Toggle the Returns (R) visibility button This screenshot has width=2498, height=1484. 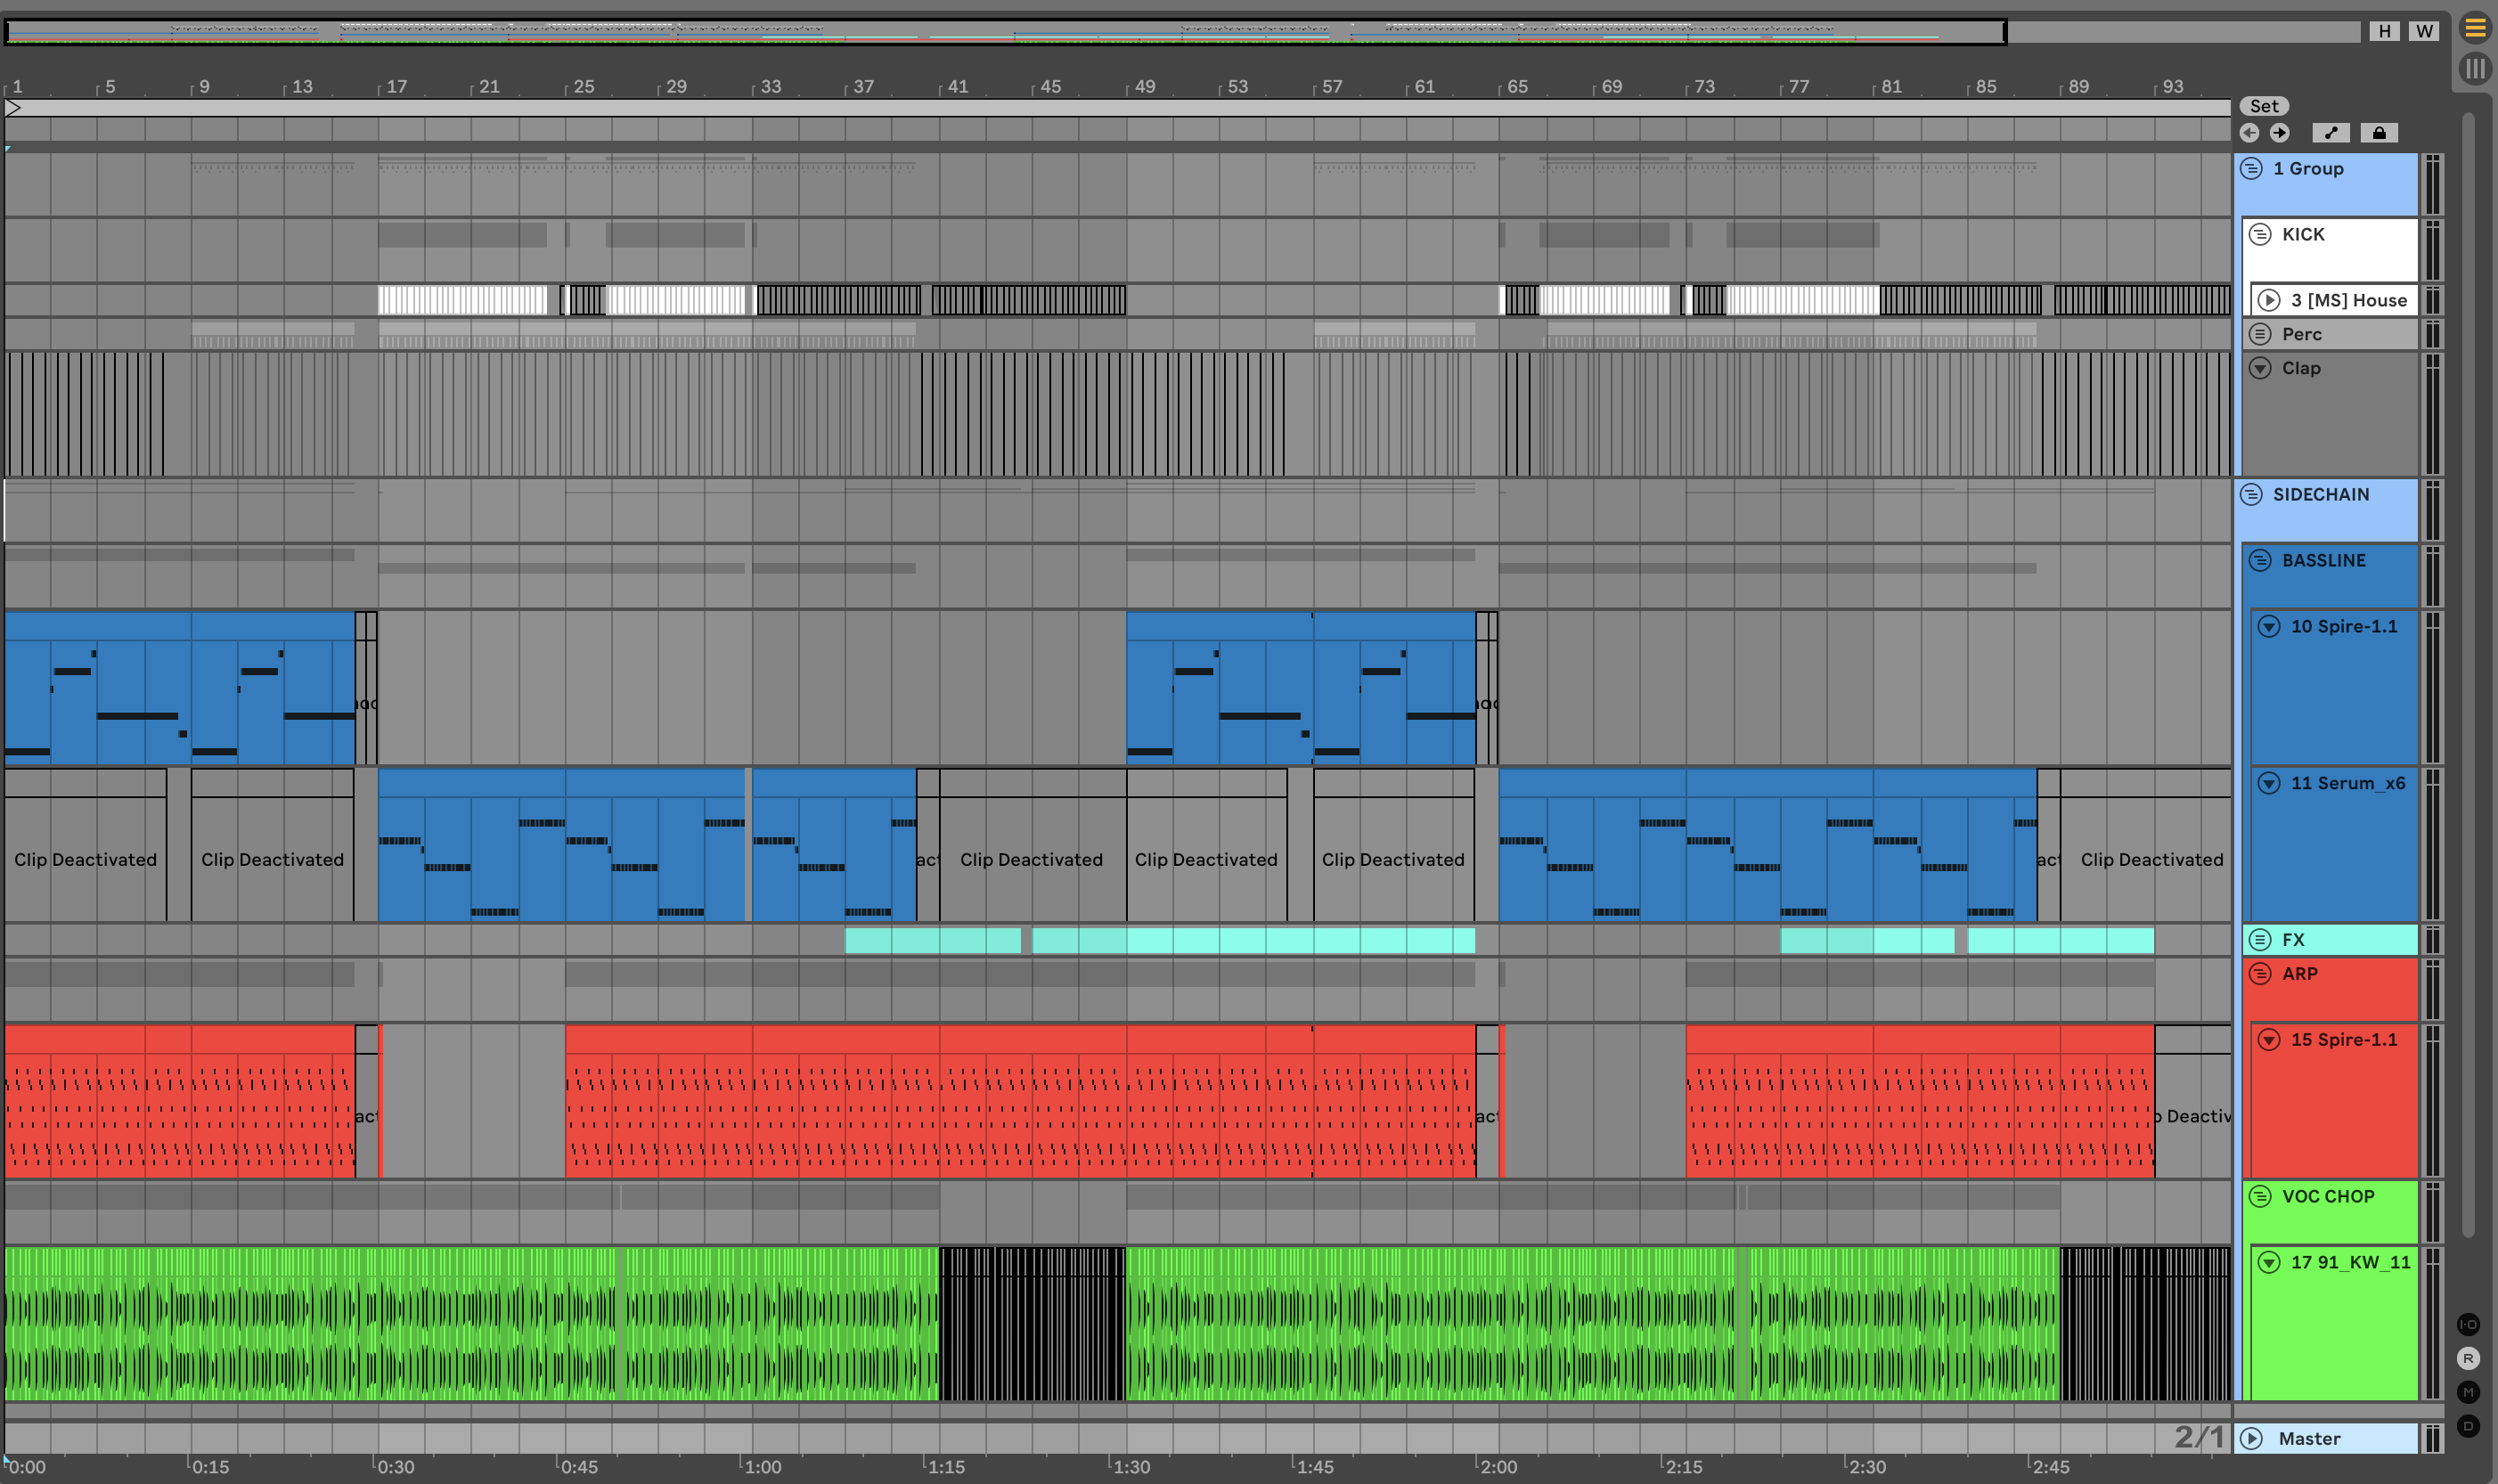click(2468, 1359)
